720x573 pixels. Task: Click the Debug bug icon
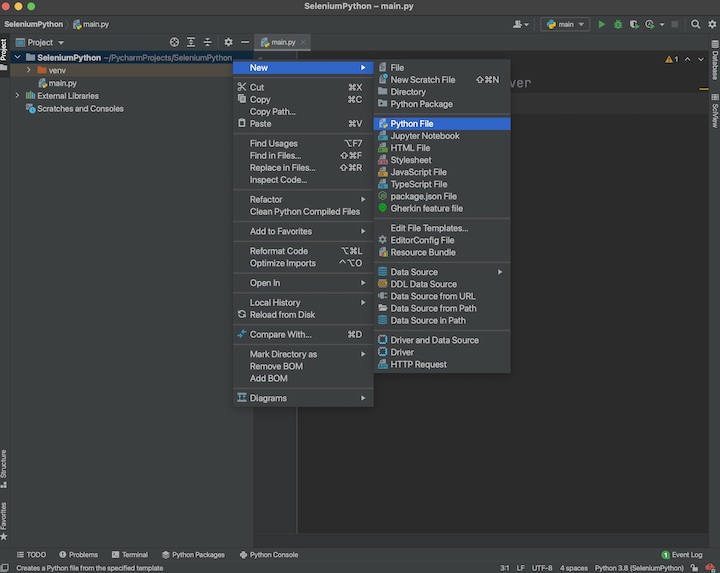coord(617,24)
